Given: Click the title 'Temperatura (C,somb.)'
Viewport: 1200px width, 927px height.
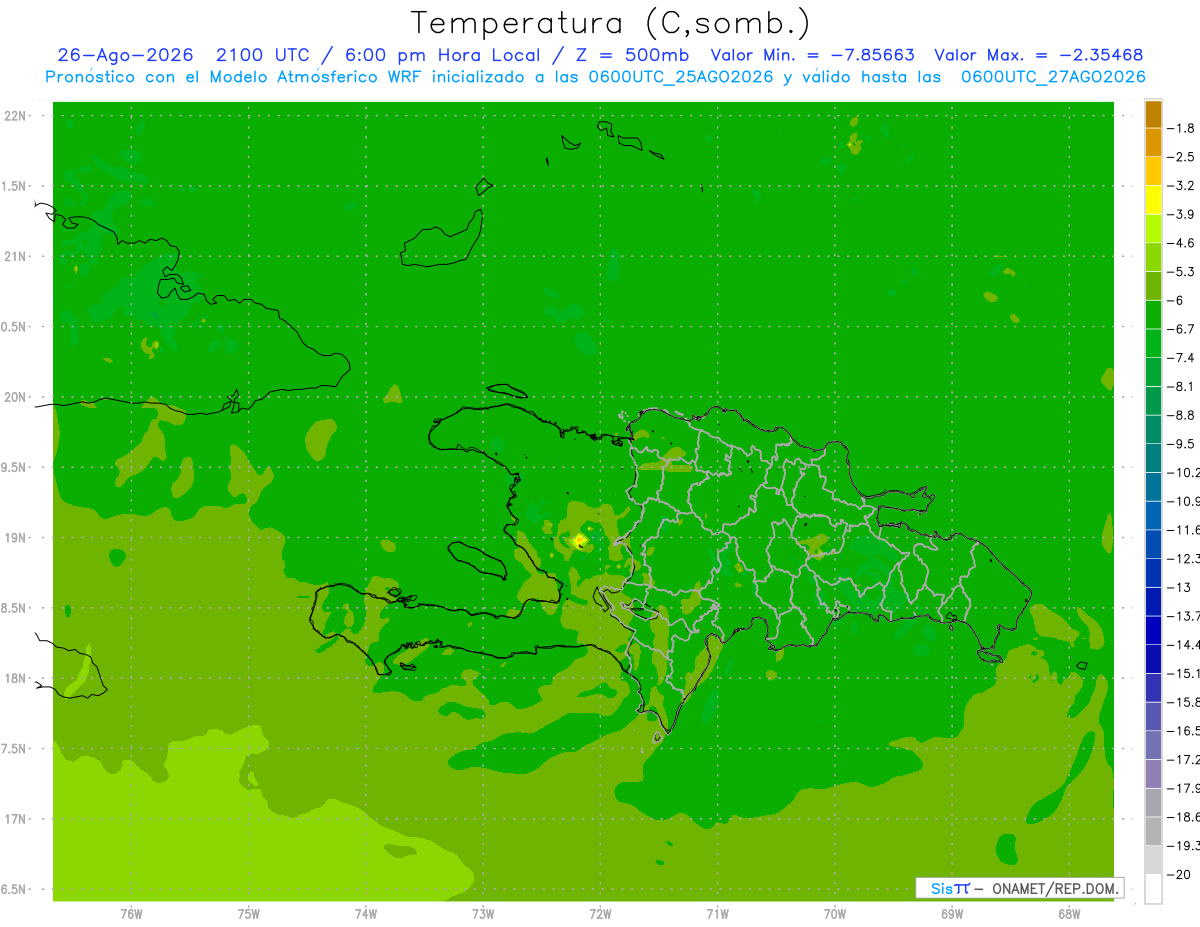Looking at the screenshot, I should [x=611, y=23].
